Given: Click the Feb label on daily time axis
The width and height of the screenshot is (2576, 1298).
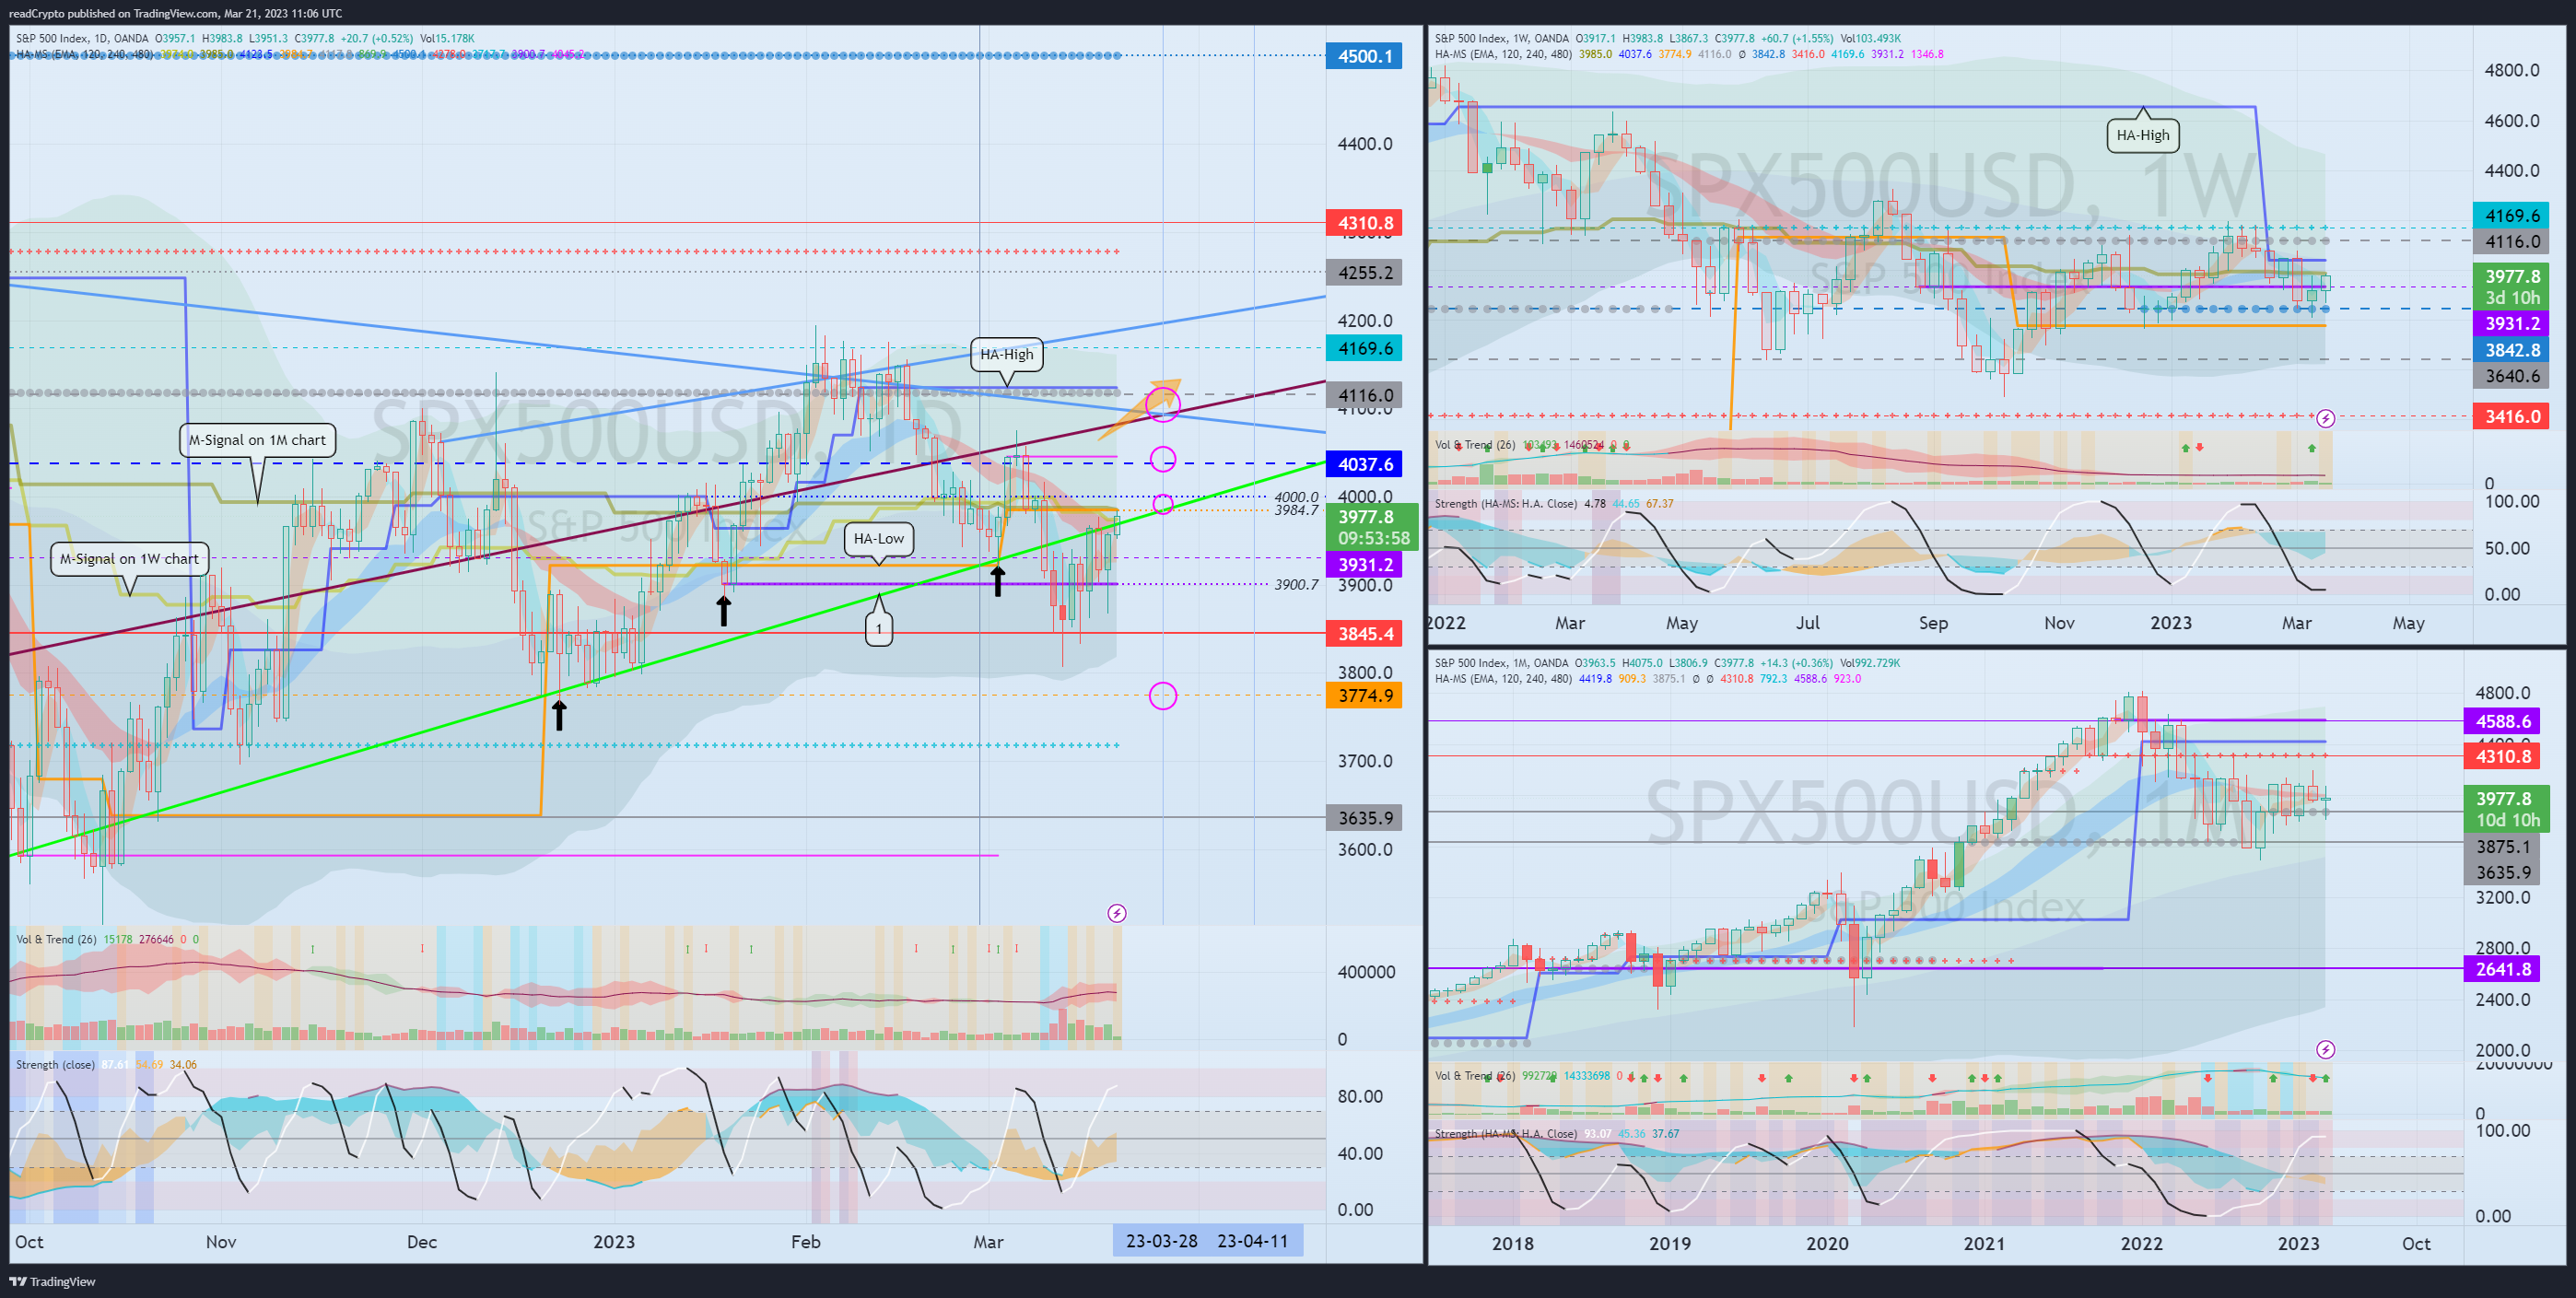Looking at the screenshot, I should [x=805, y=1242].
